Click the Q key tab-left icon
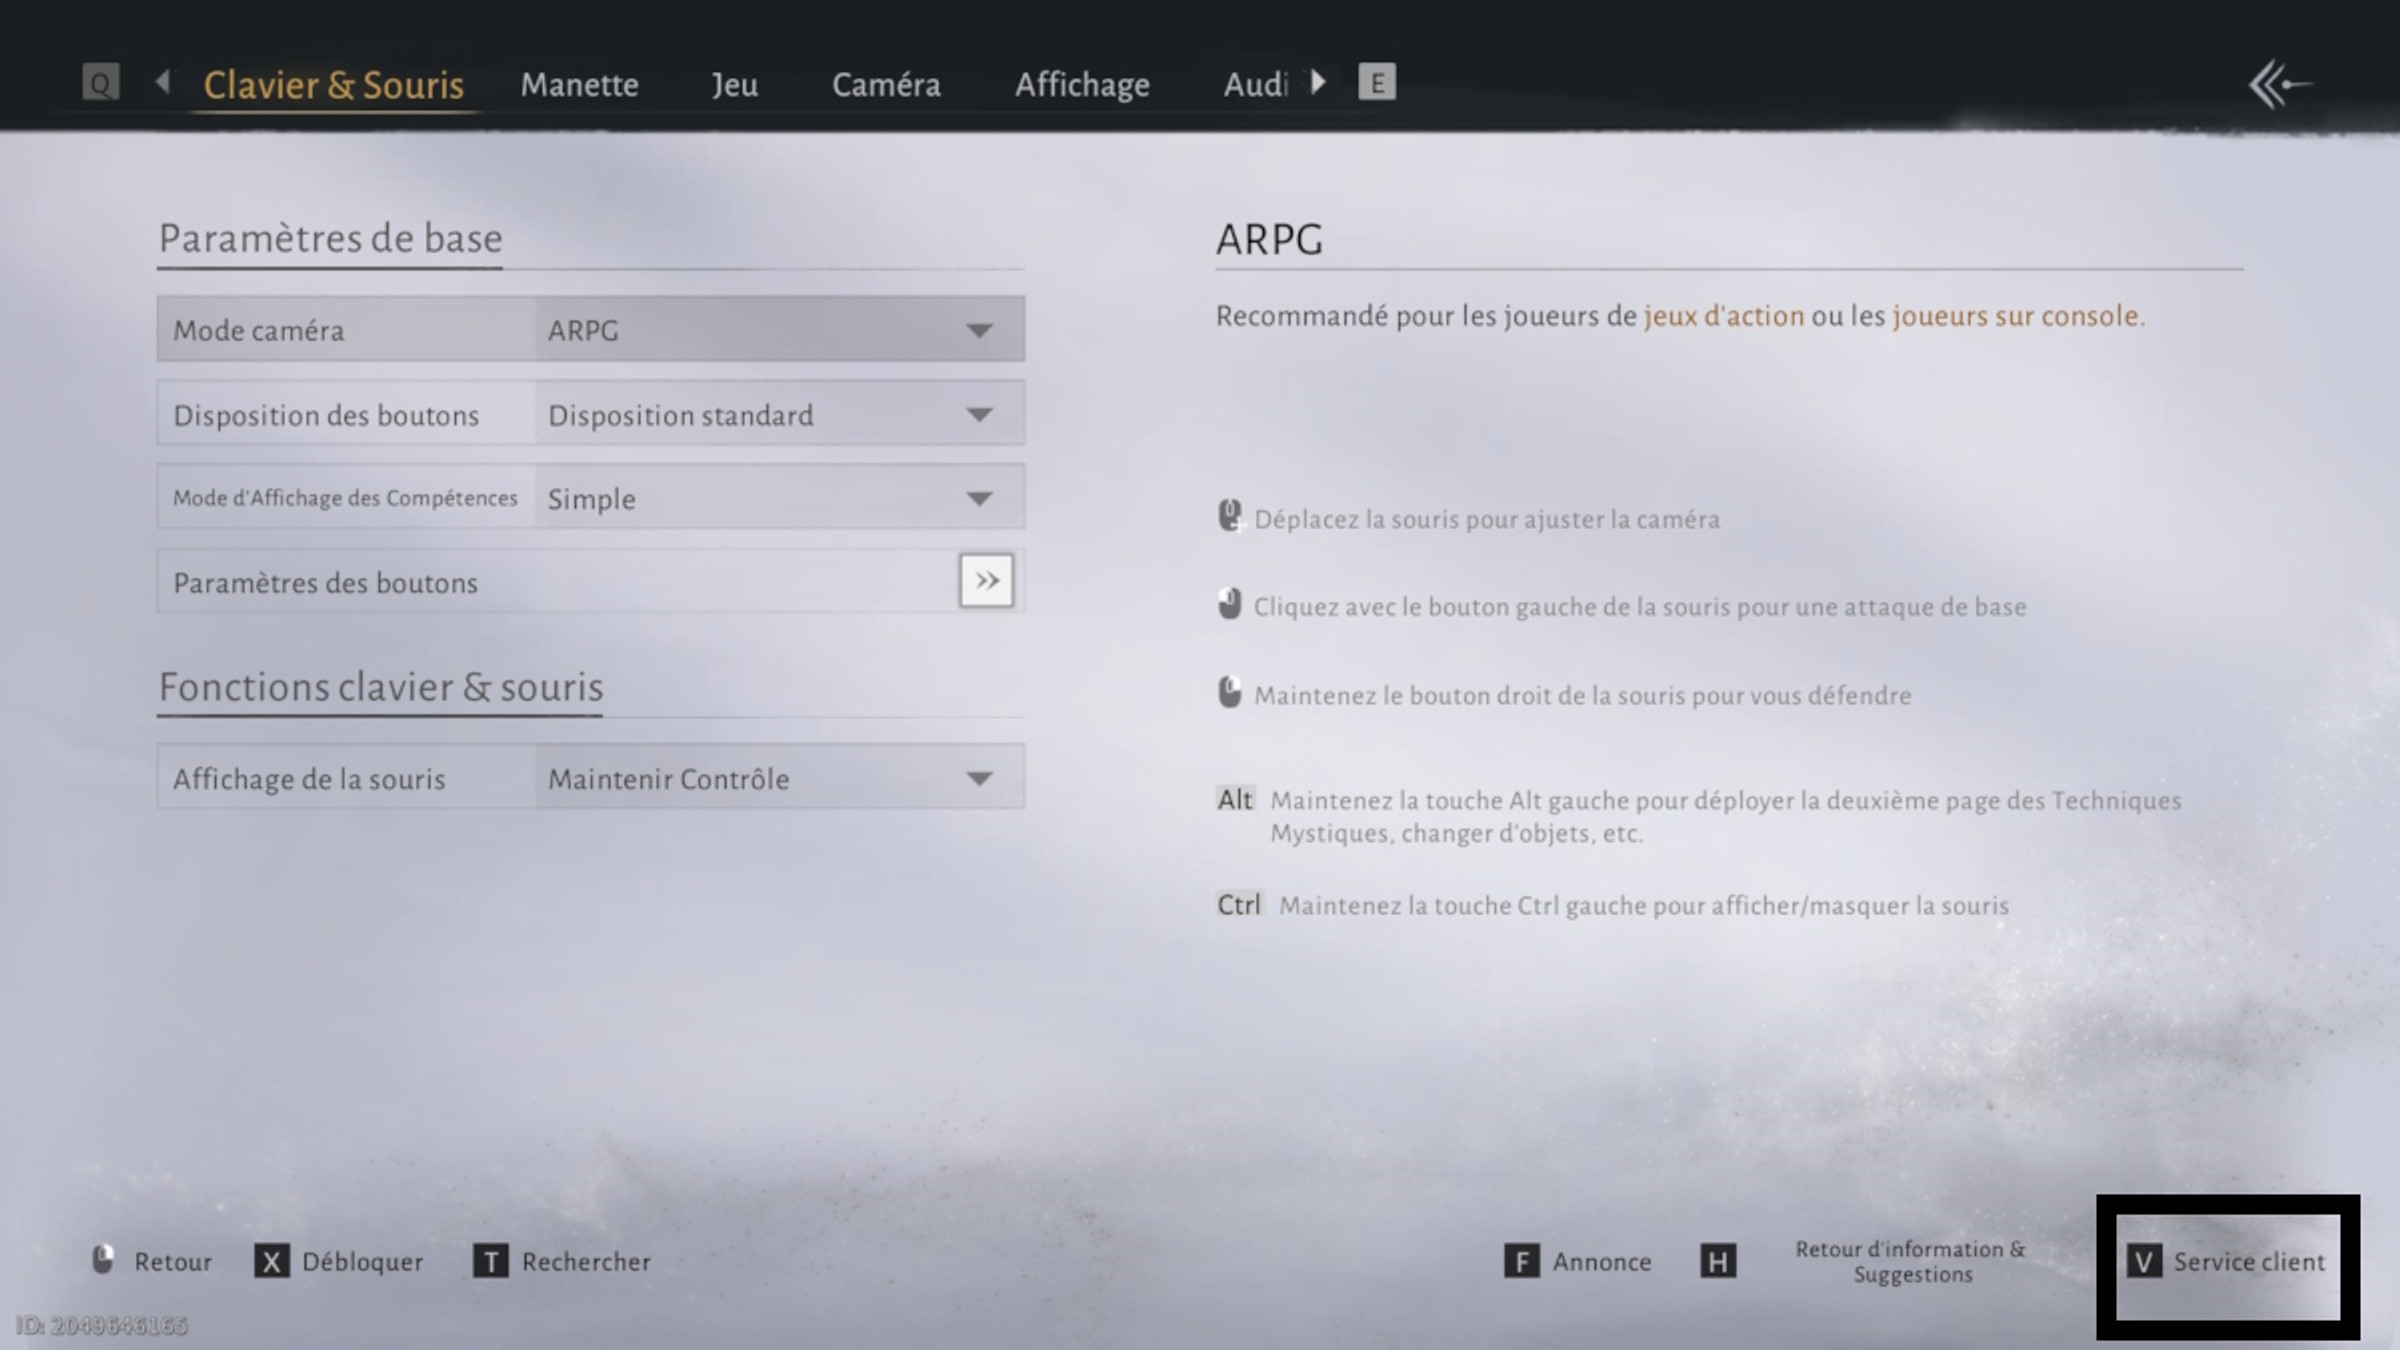This screenshot has height=1350, width=2400. pyautogui.click(x=100, y=82)
